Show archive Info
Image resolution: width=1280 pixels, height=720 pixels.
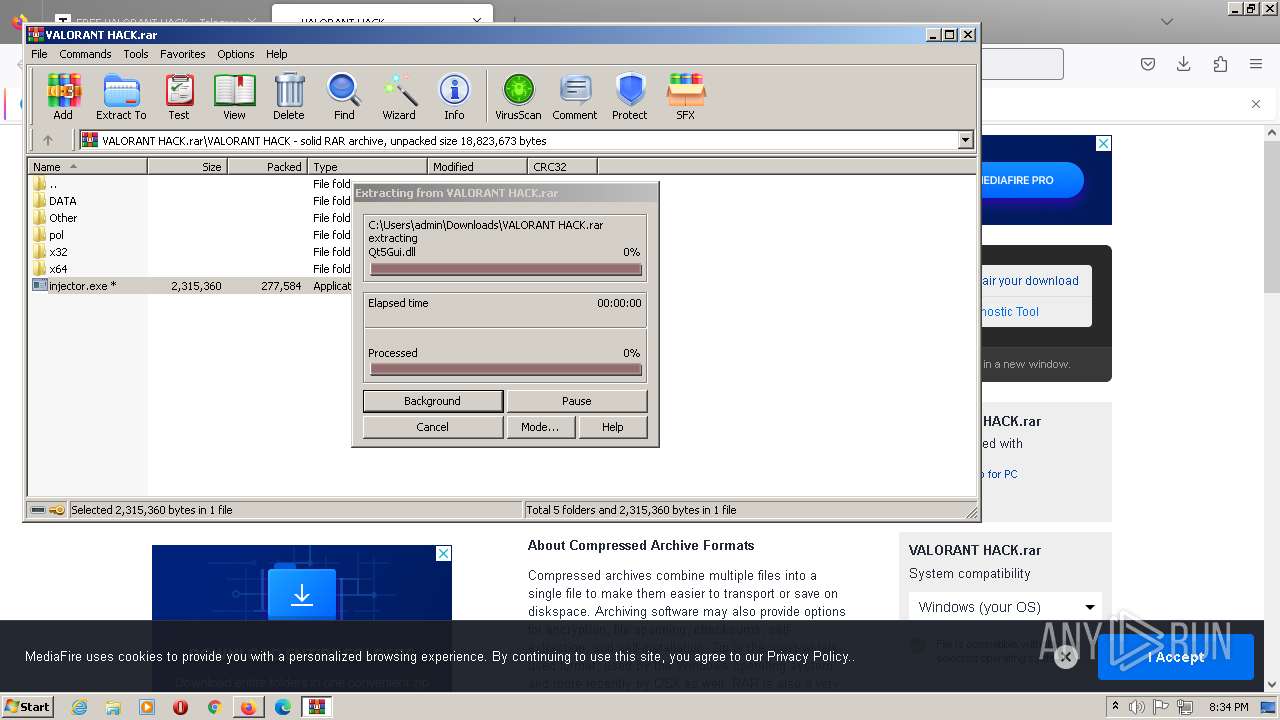pyautogui.click(x=454, y=97)
